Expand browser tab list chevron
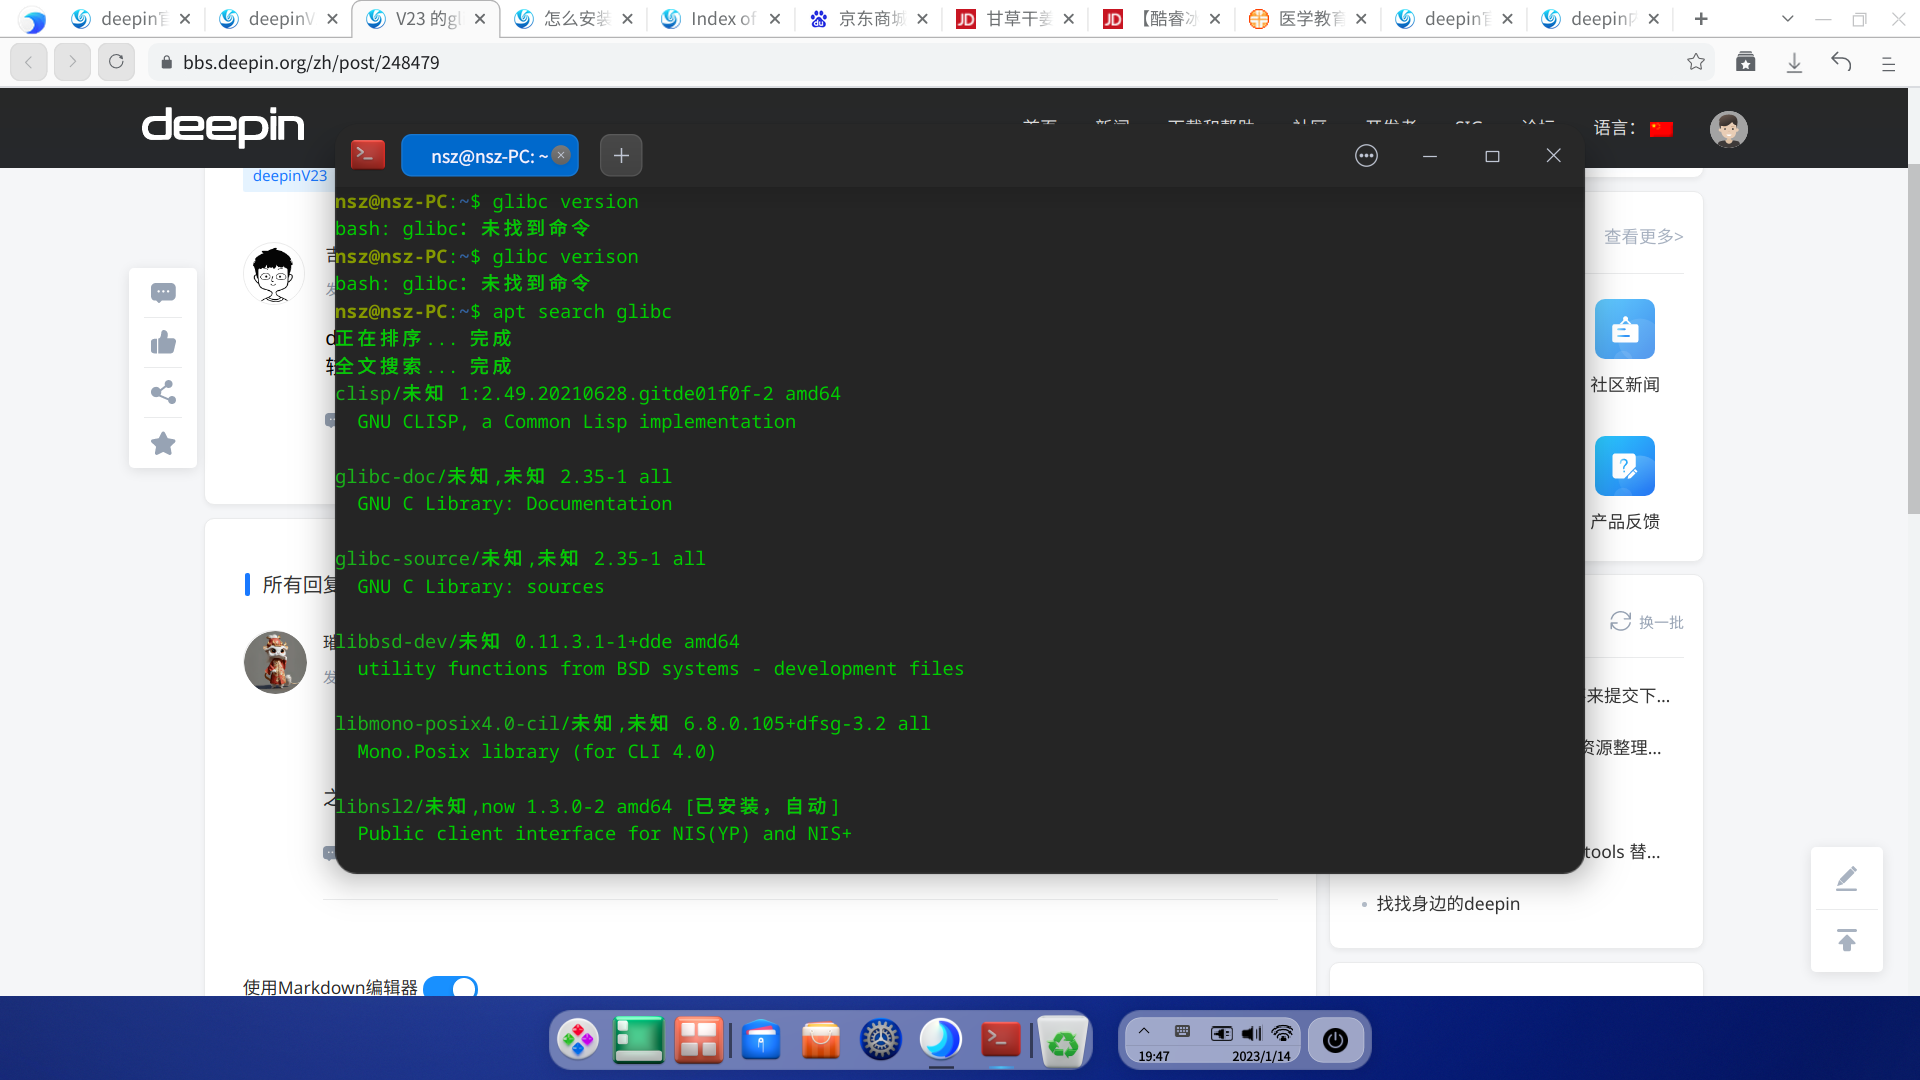The height and width of the screenshot is (1080, 1920). (1788, 19)
